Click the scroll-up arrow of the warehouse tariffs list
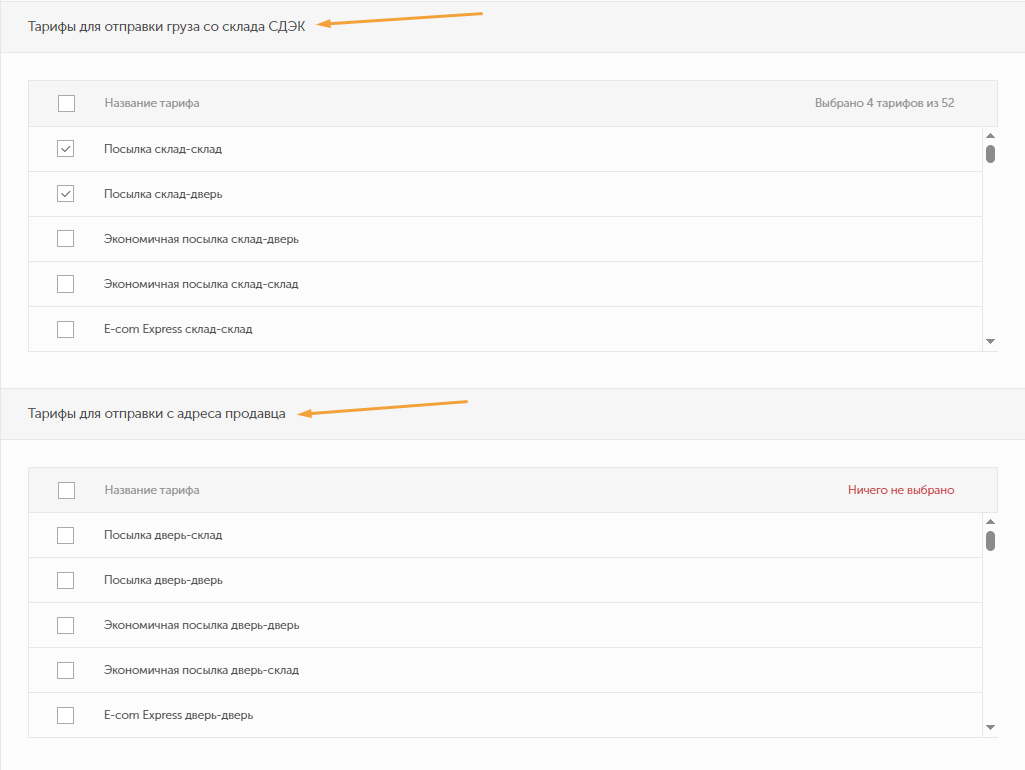 tap(990, 135)
